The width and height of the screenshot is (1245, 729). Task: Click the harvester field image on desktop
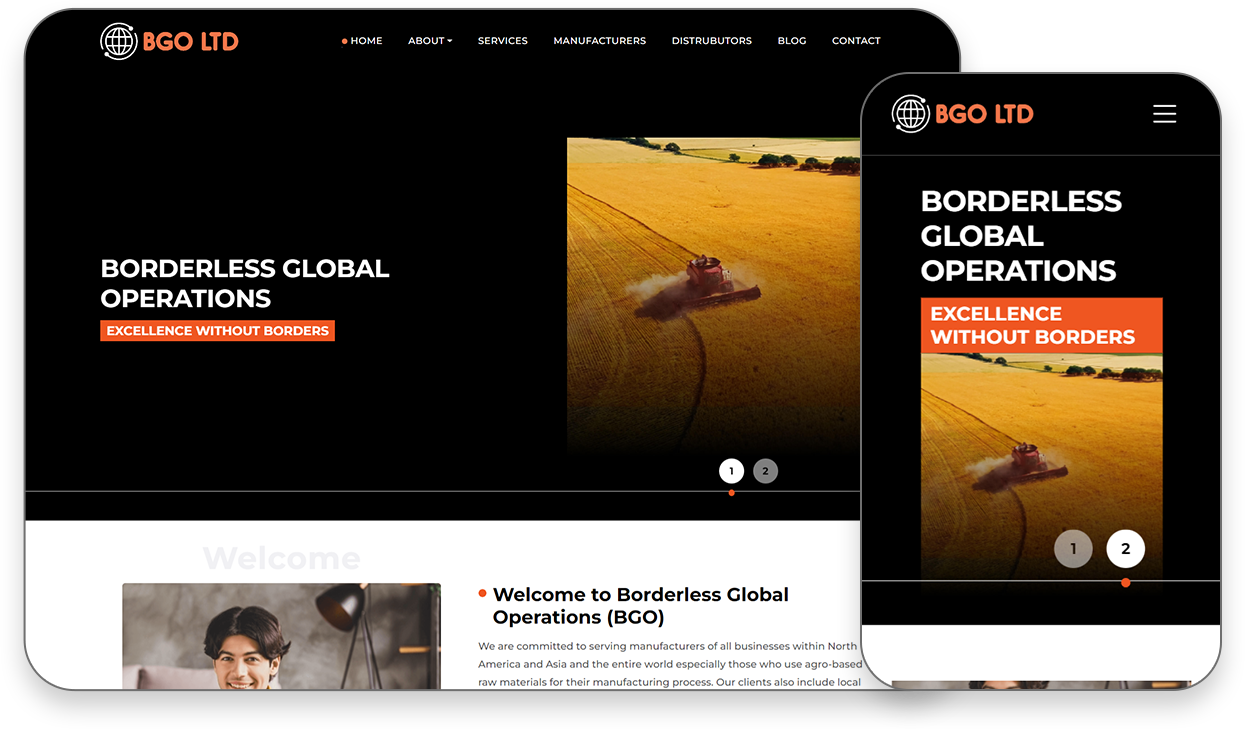[x=712, y=290]
